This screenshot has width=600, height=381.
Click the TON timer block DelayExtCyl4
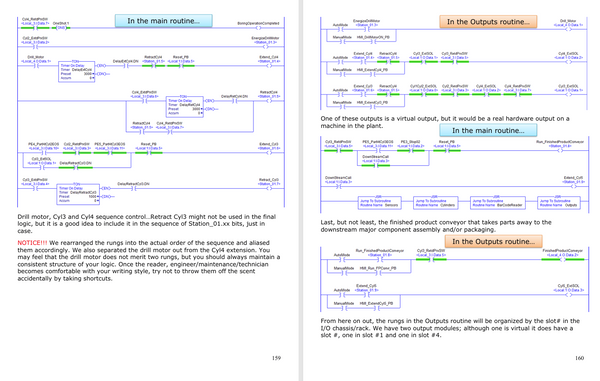point(77,72)
